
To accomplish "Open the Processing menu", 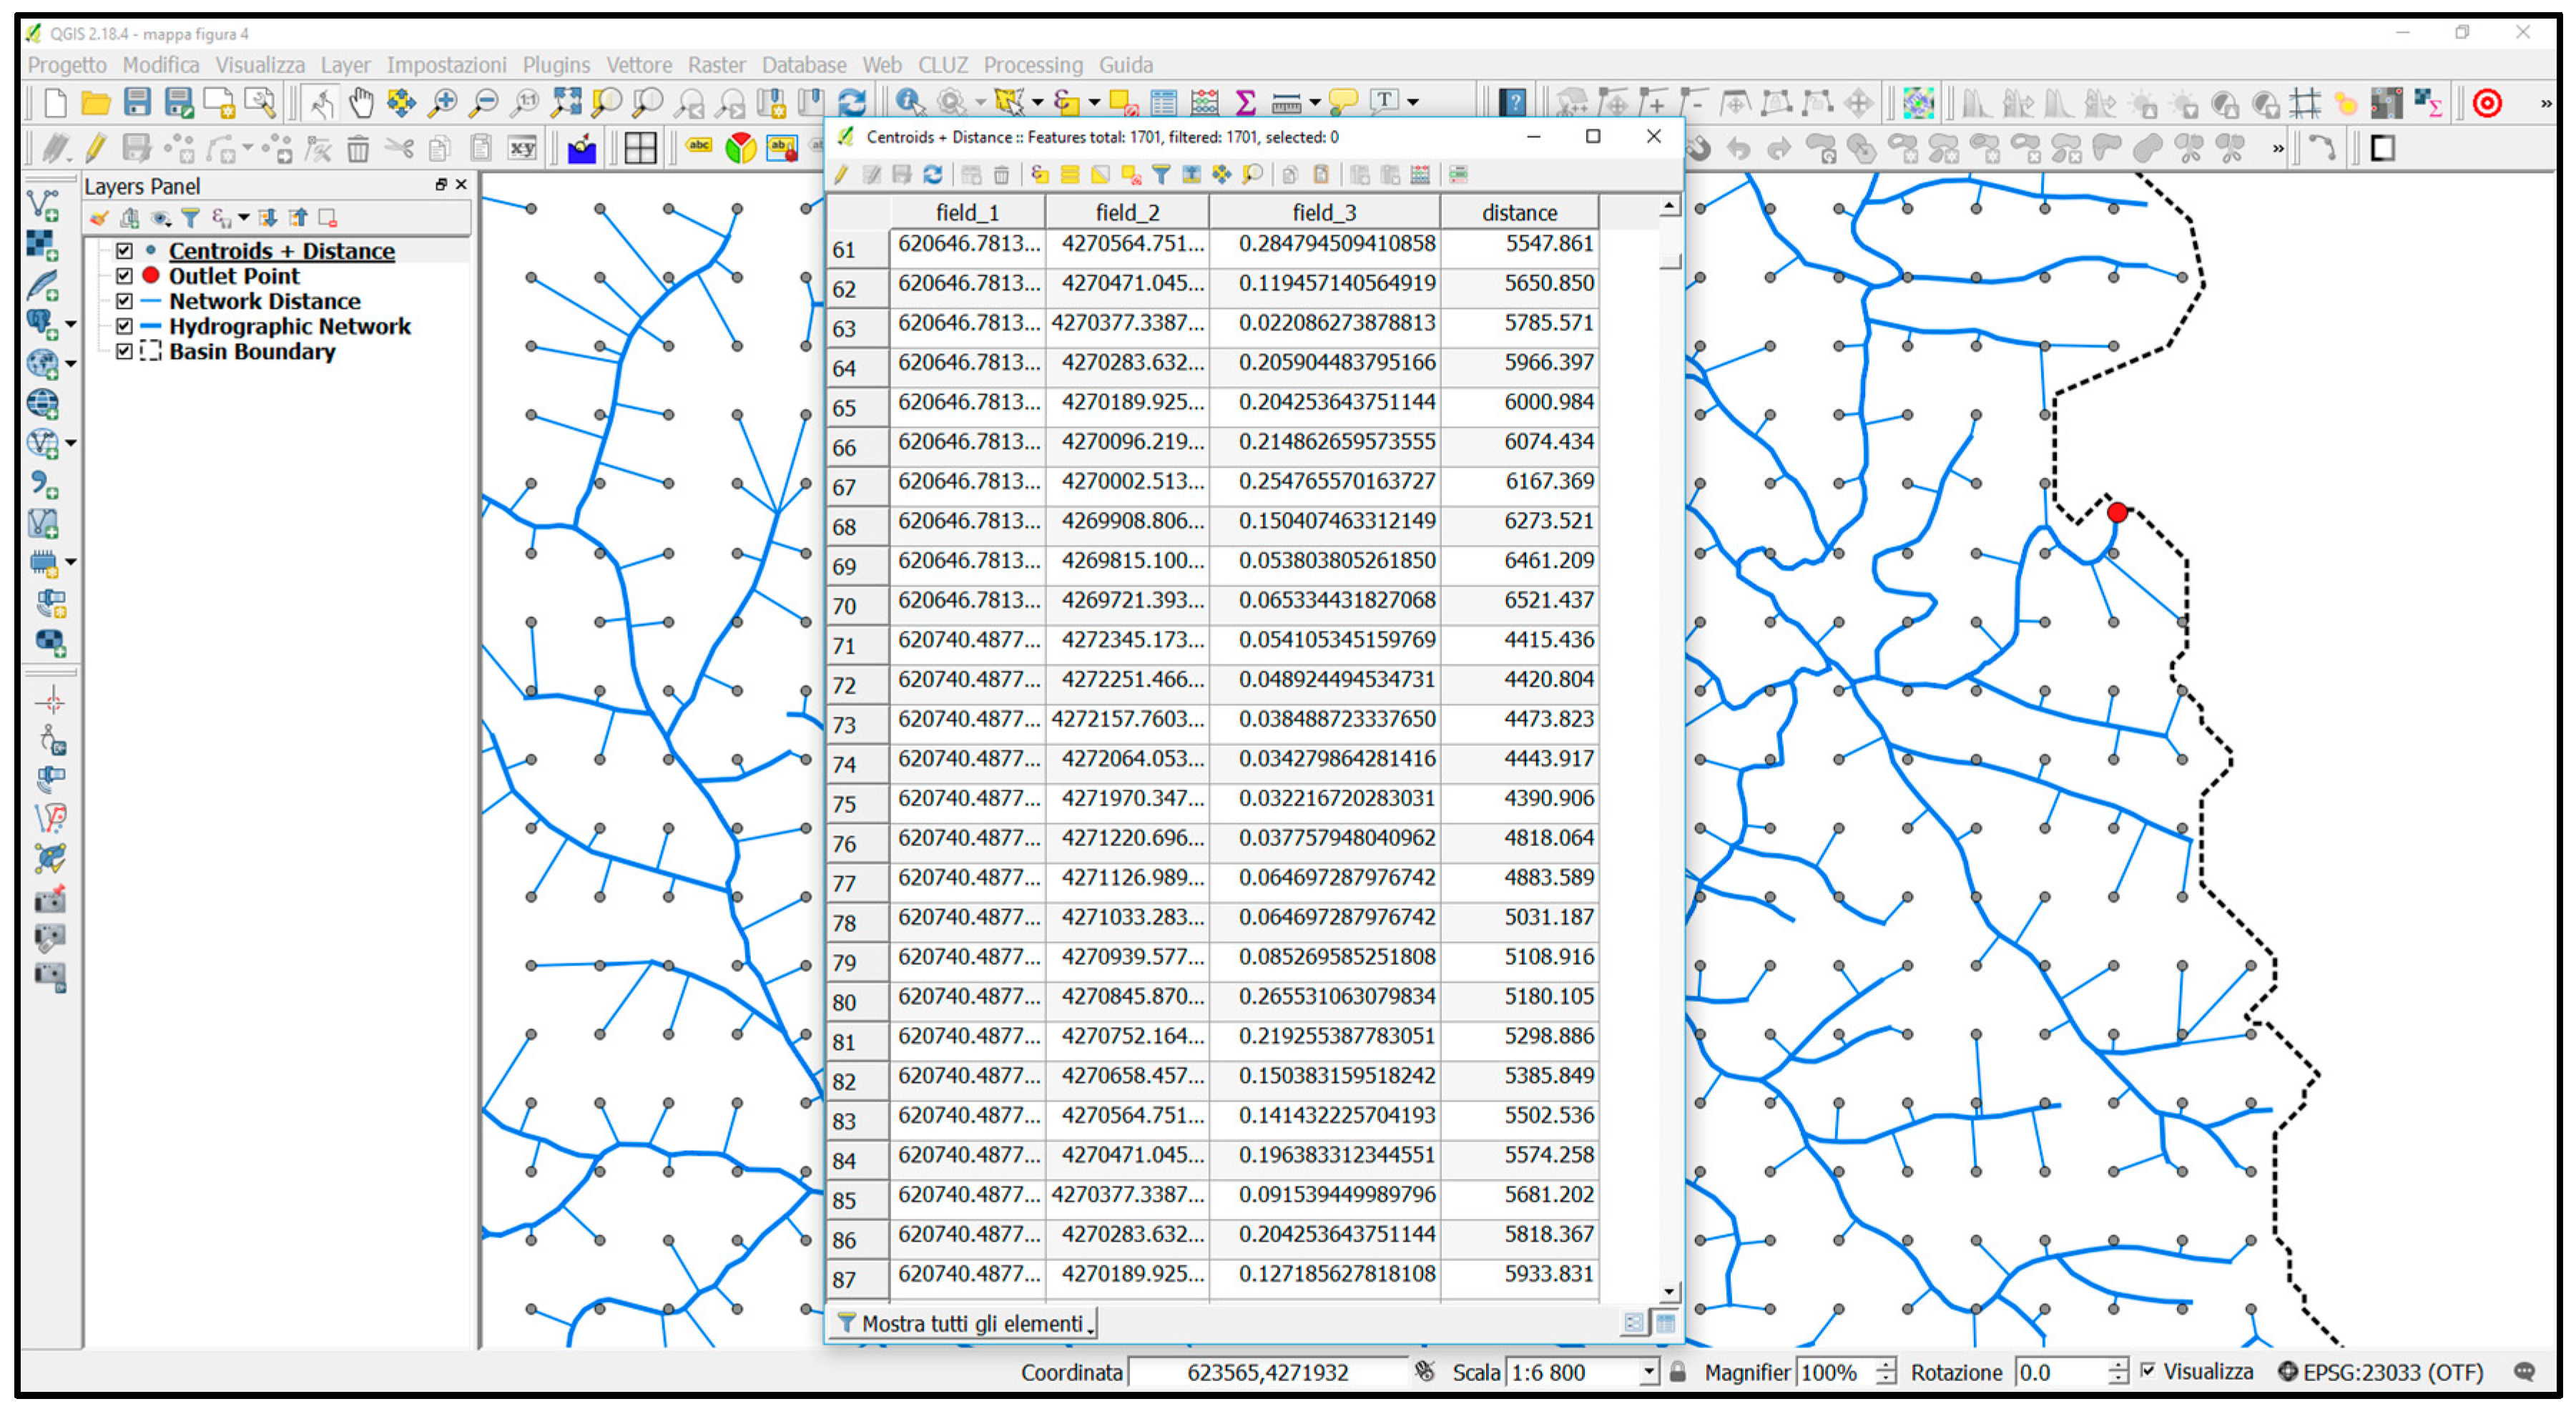I will click(x=1032, y=65).
